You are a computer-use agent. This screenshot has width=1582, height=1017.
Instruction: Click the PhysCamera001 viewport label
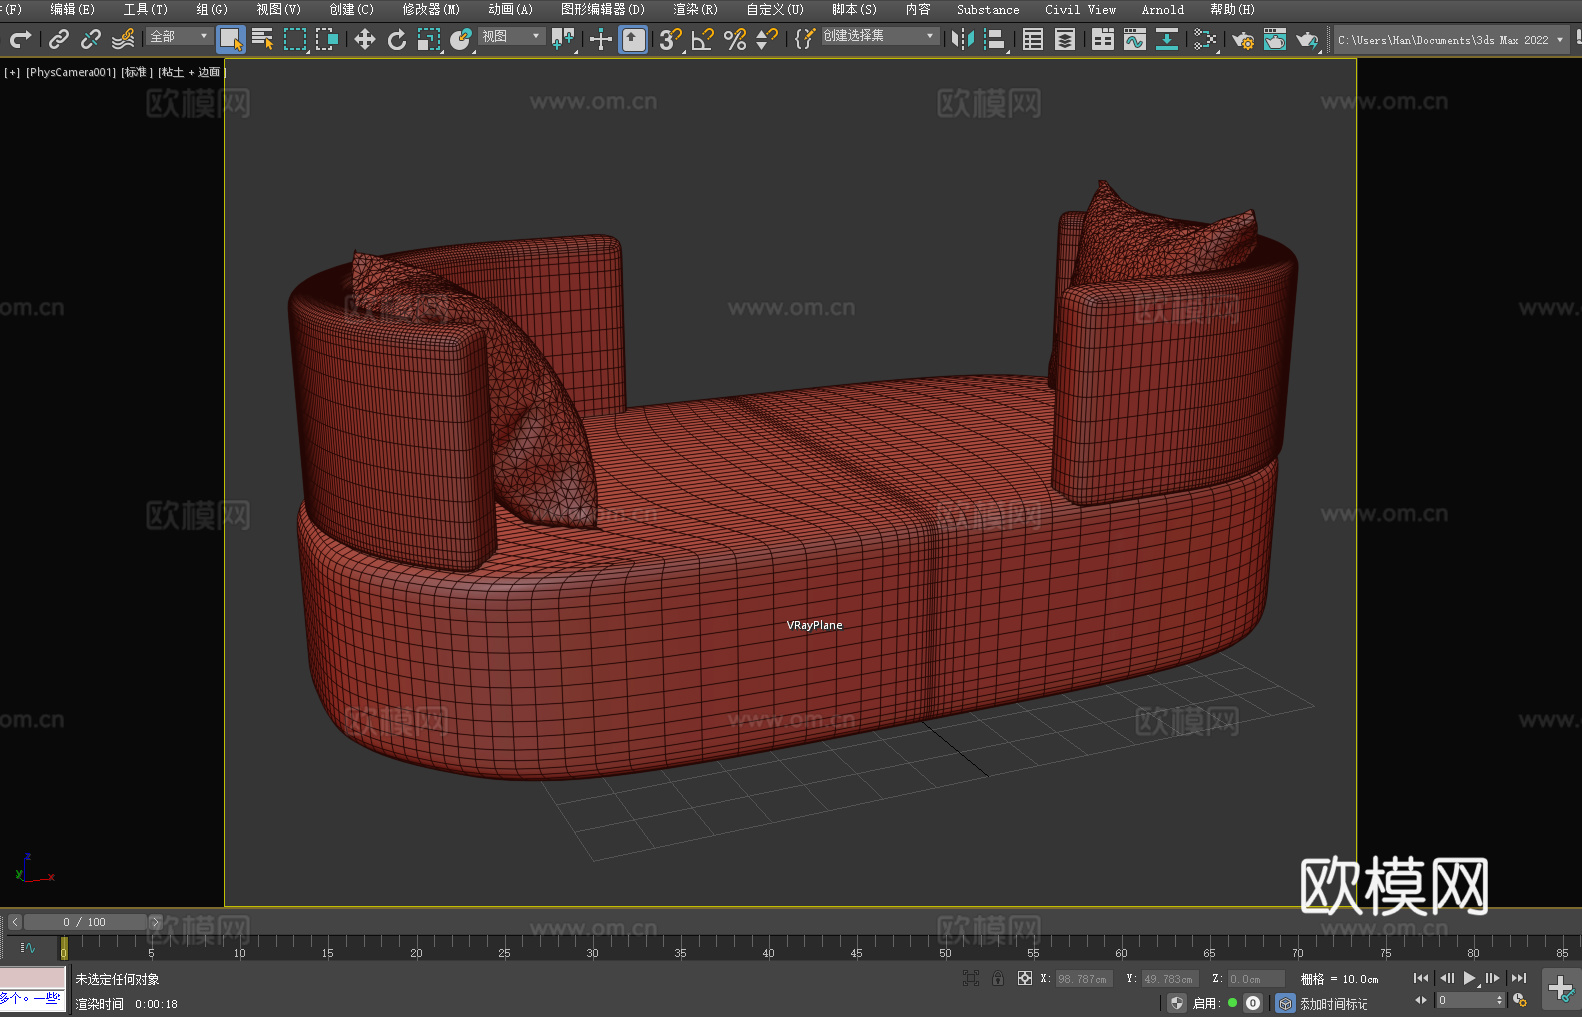71,72
